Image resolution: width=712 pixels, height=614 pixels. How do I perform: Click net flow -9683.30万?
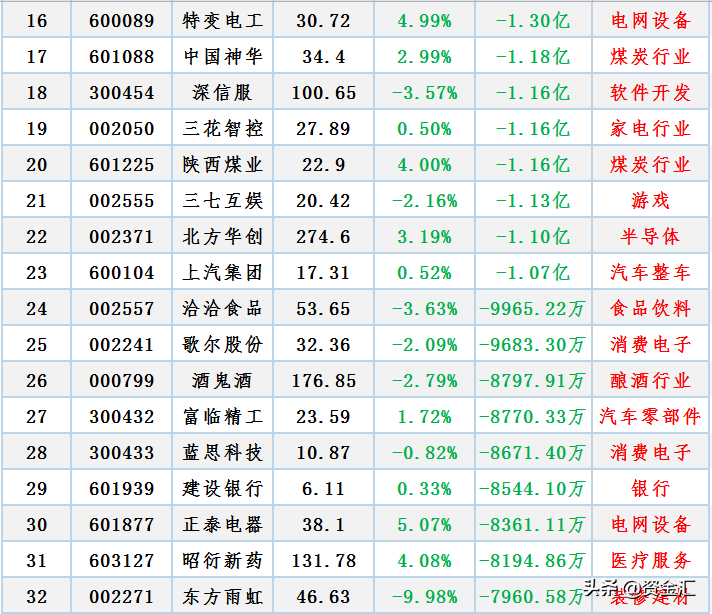coord(533,345)
